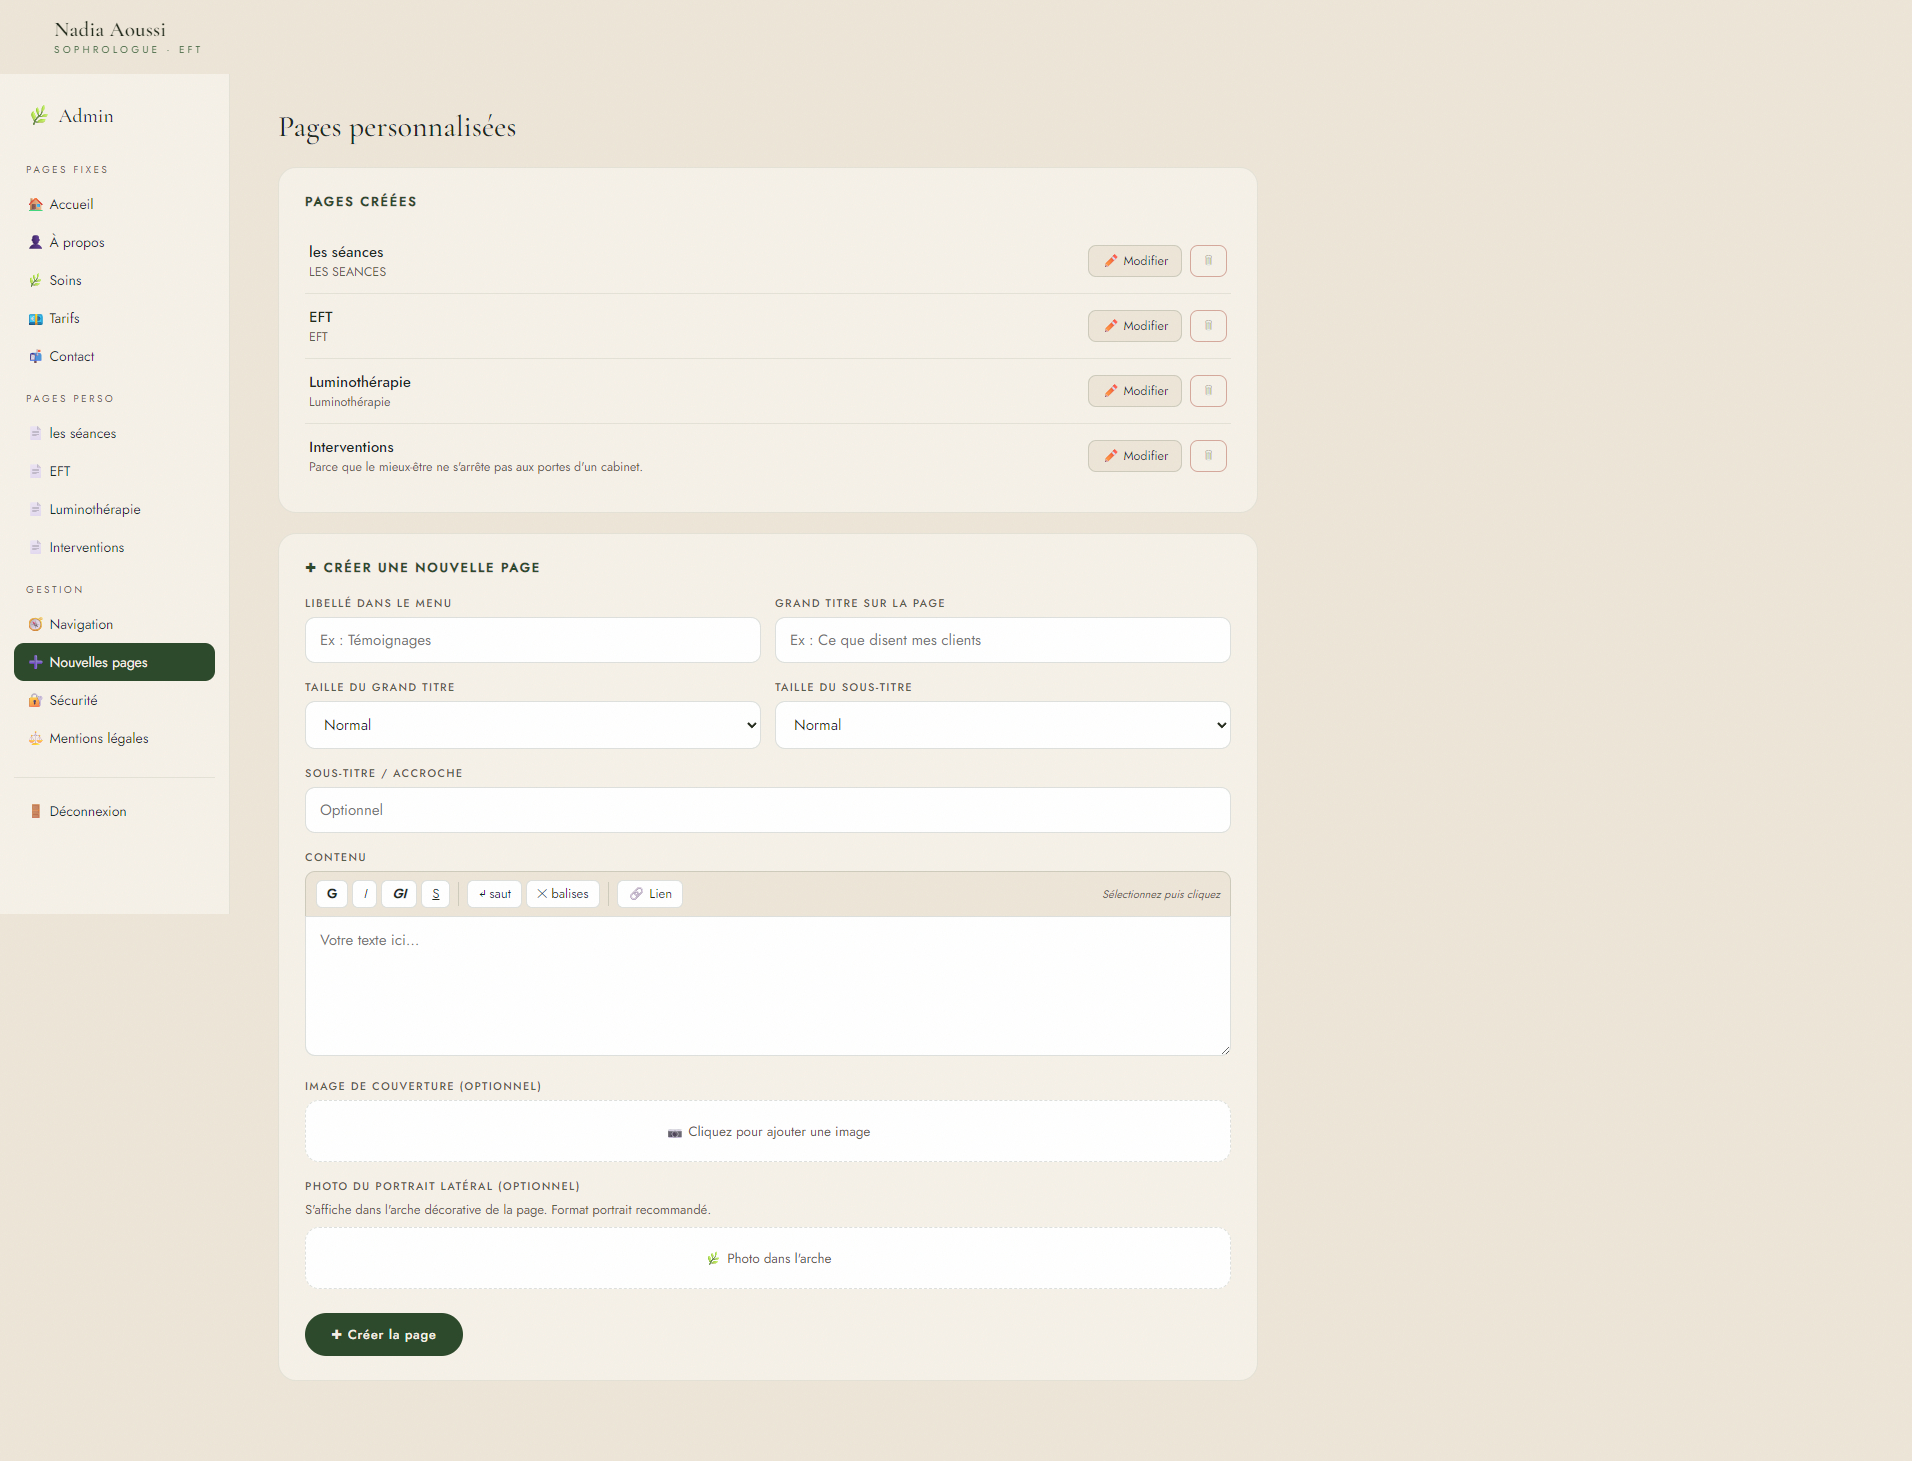This screenshot has height=1461, width=1912.
Task: Click the trash icon for the EFT page
Action: click(1208, 326)
